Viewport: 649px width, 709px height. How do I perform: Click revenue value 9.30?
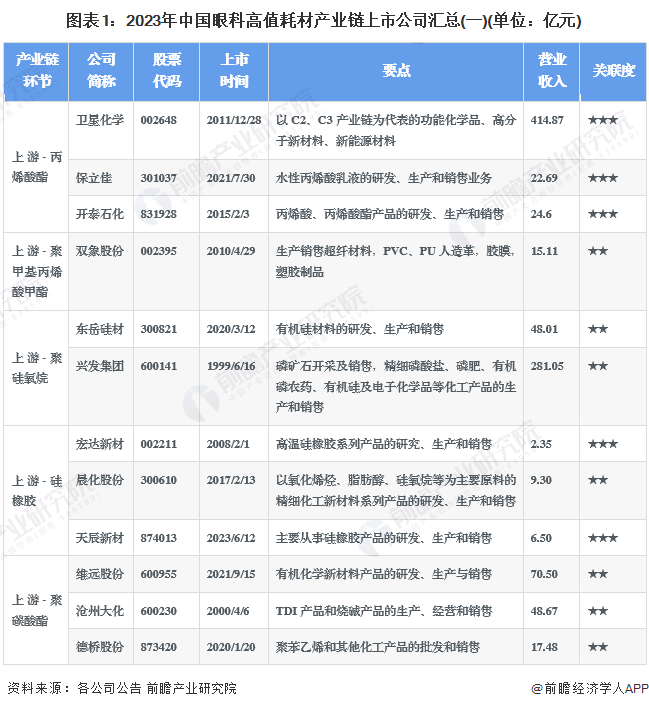coord(541,480)
